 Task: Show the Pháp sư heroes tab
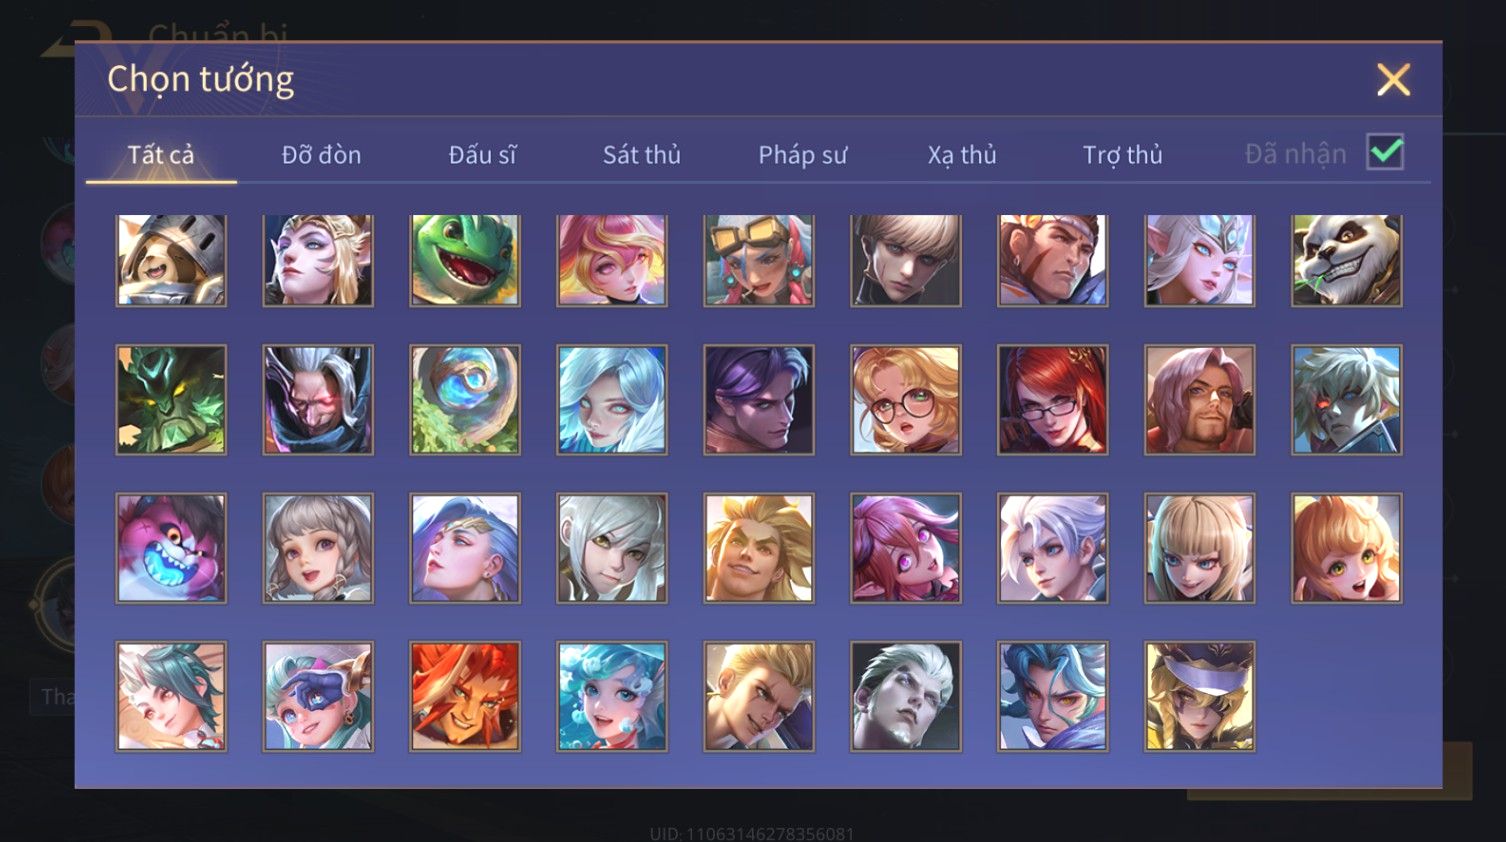click(802, 155)
